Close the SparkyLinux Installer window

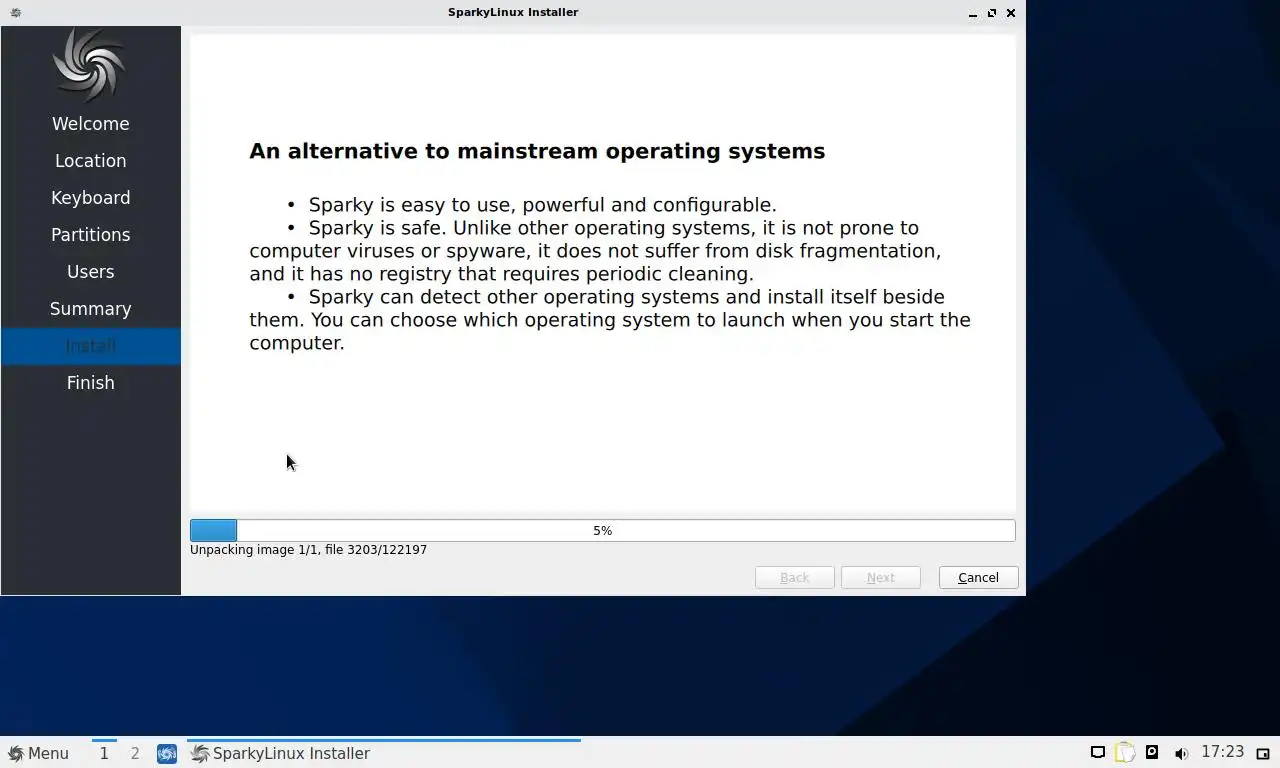[1010, 13]
